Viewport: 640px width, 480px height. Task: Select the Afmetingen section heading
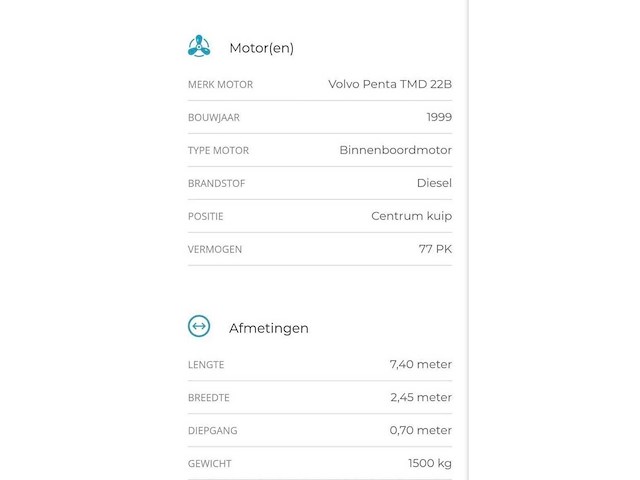coord(269,329)
